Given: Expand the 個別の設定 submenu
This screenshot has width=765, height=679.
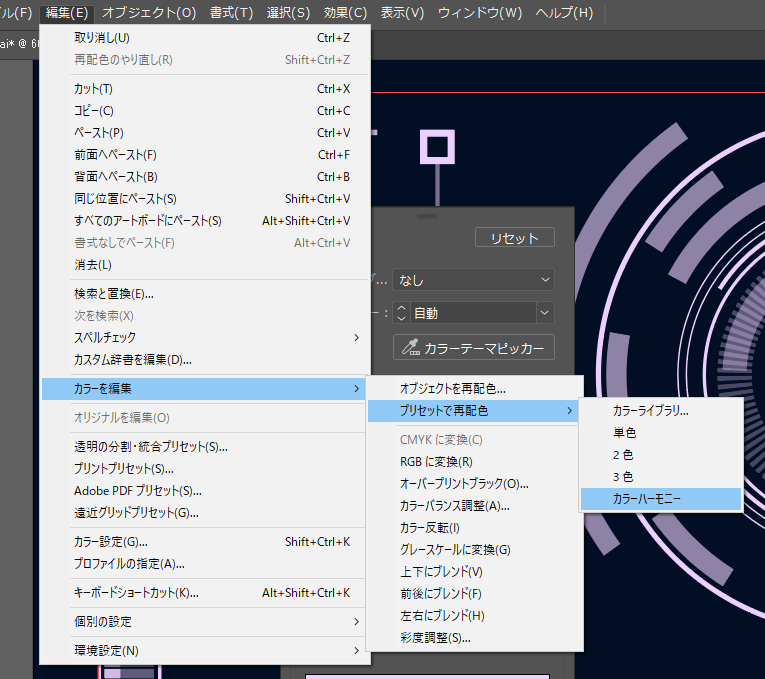Looking at the screenshot, I should pos(205,621).
